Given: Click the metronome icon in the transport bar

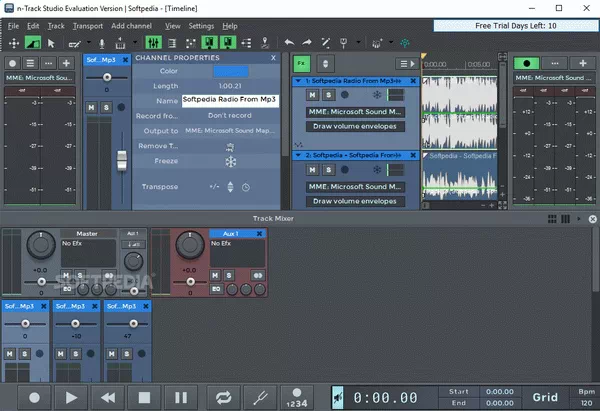Looking at the screenshot, I should [x=259, y=397].
